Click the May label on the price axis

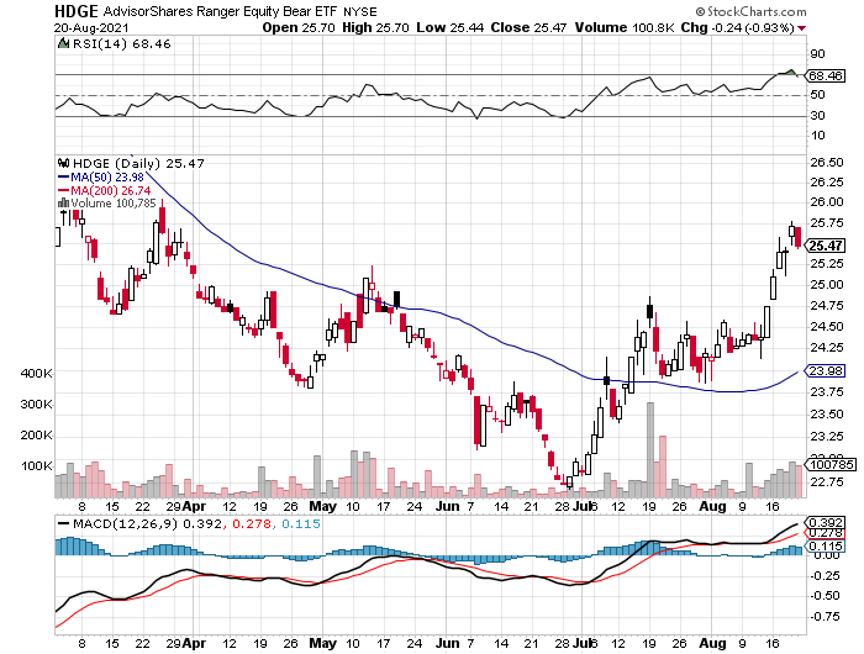(x=323, y=506)
